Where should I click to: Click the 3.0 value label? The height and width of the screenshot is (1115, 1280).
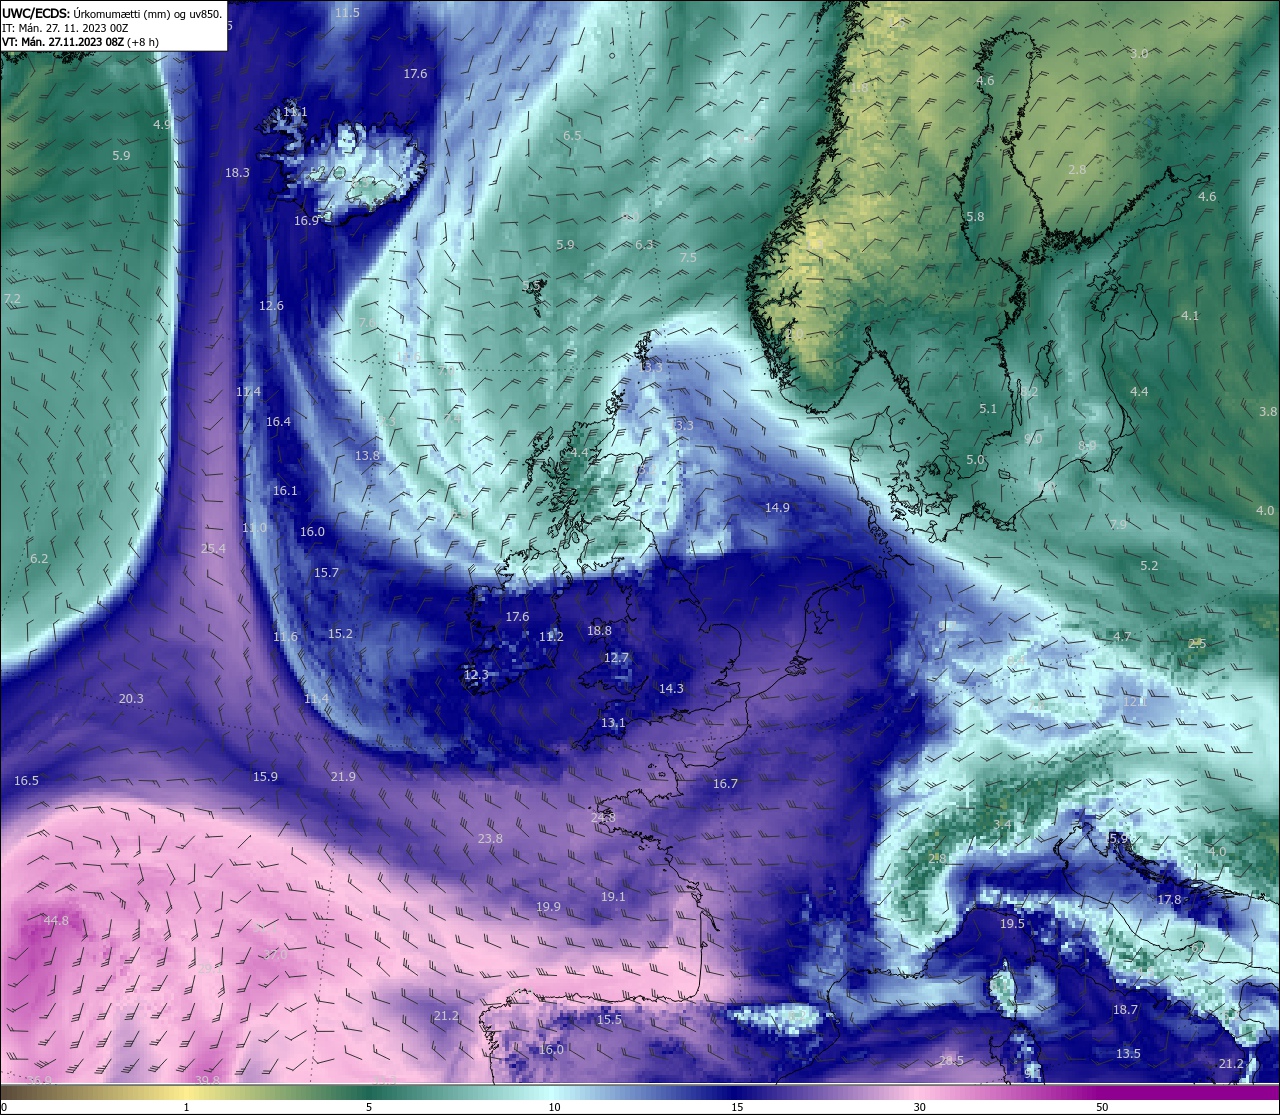[1139, 53]
